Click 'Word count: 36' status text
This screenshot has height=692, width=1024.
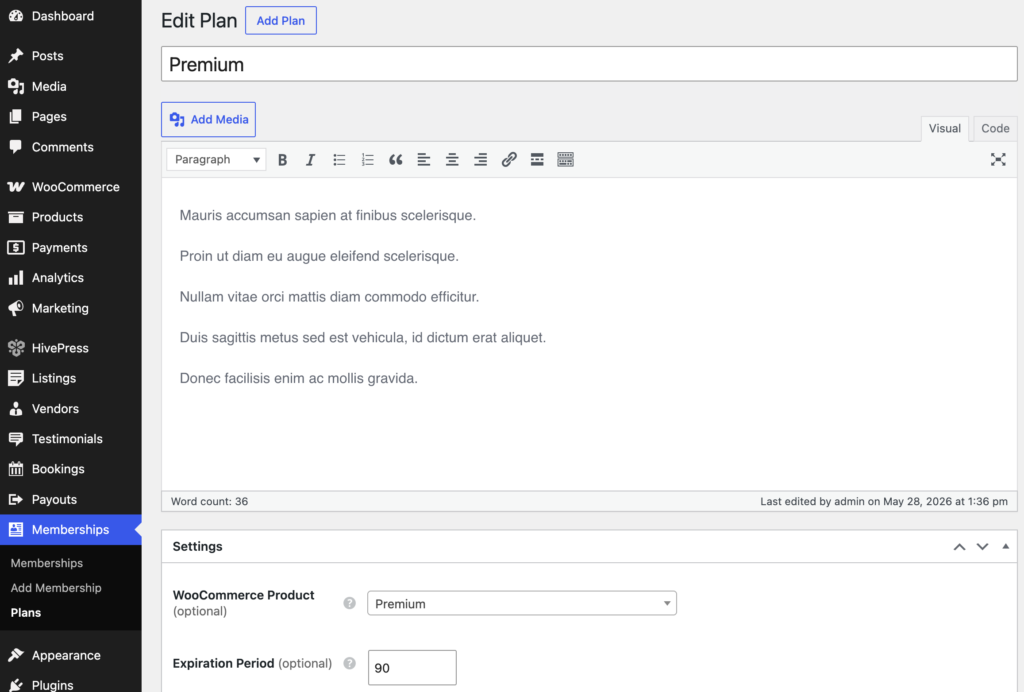pyautogui.click(x=210, y=501)
